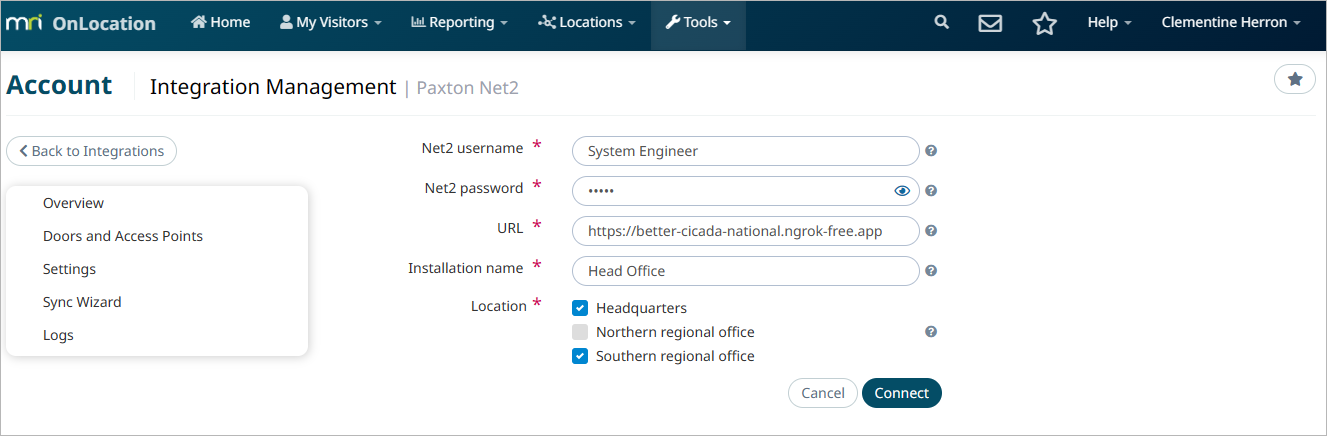Click Back to Integrations button
The width and height of the screenshot is (1327, 436).
click(91, 151)
